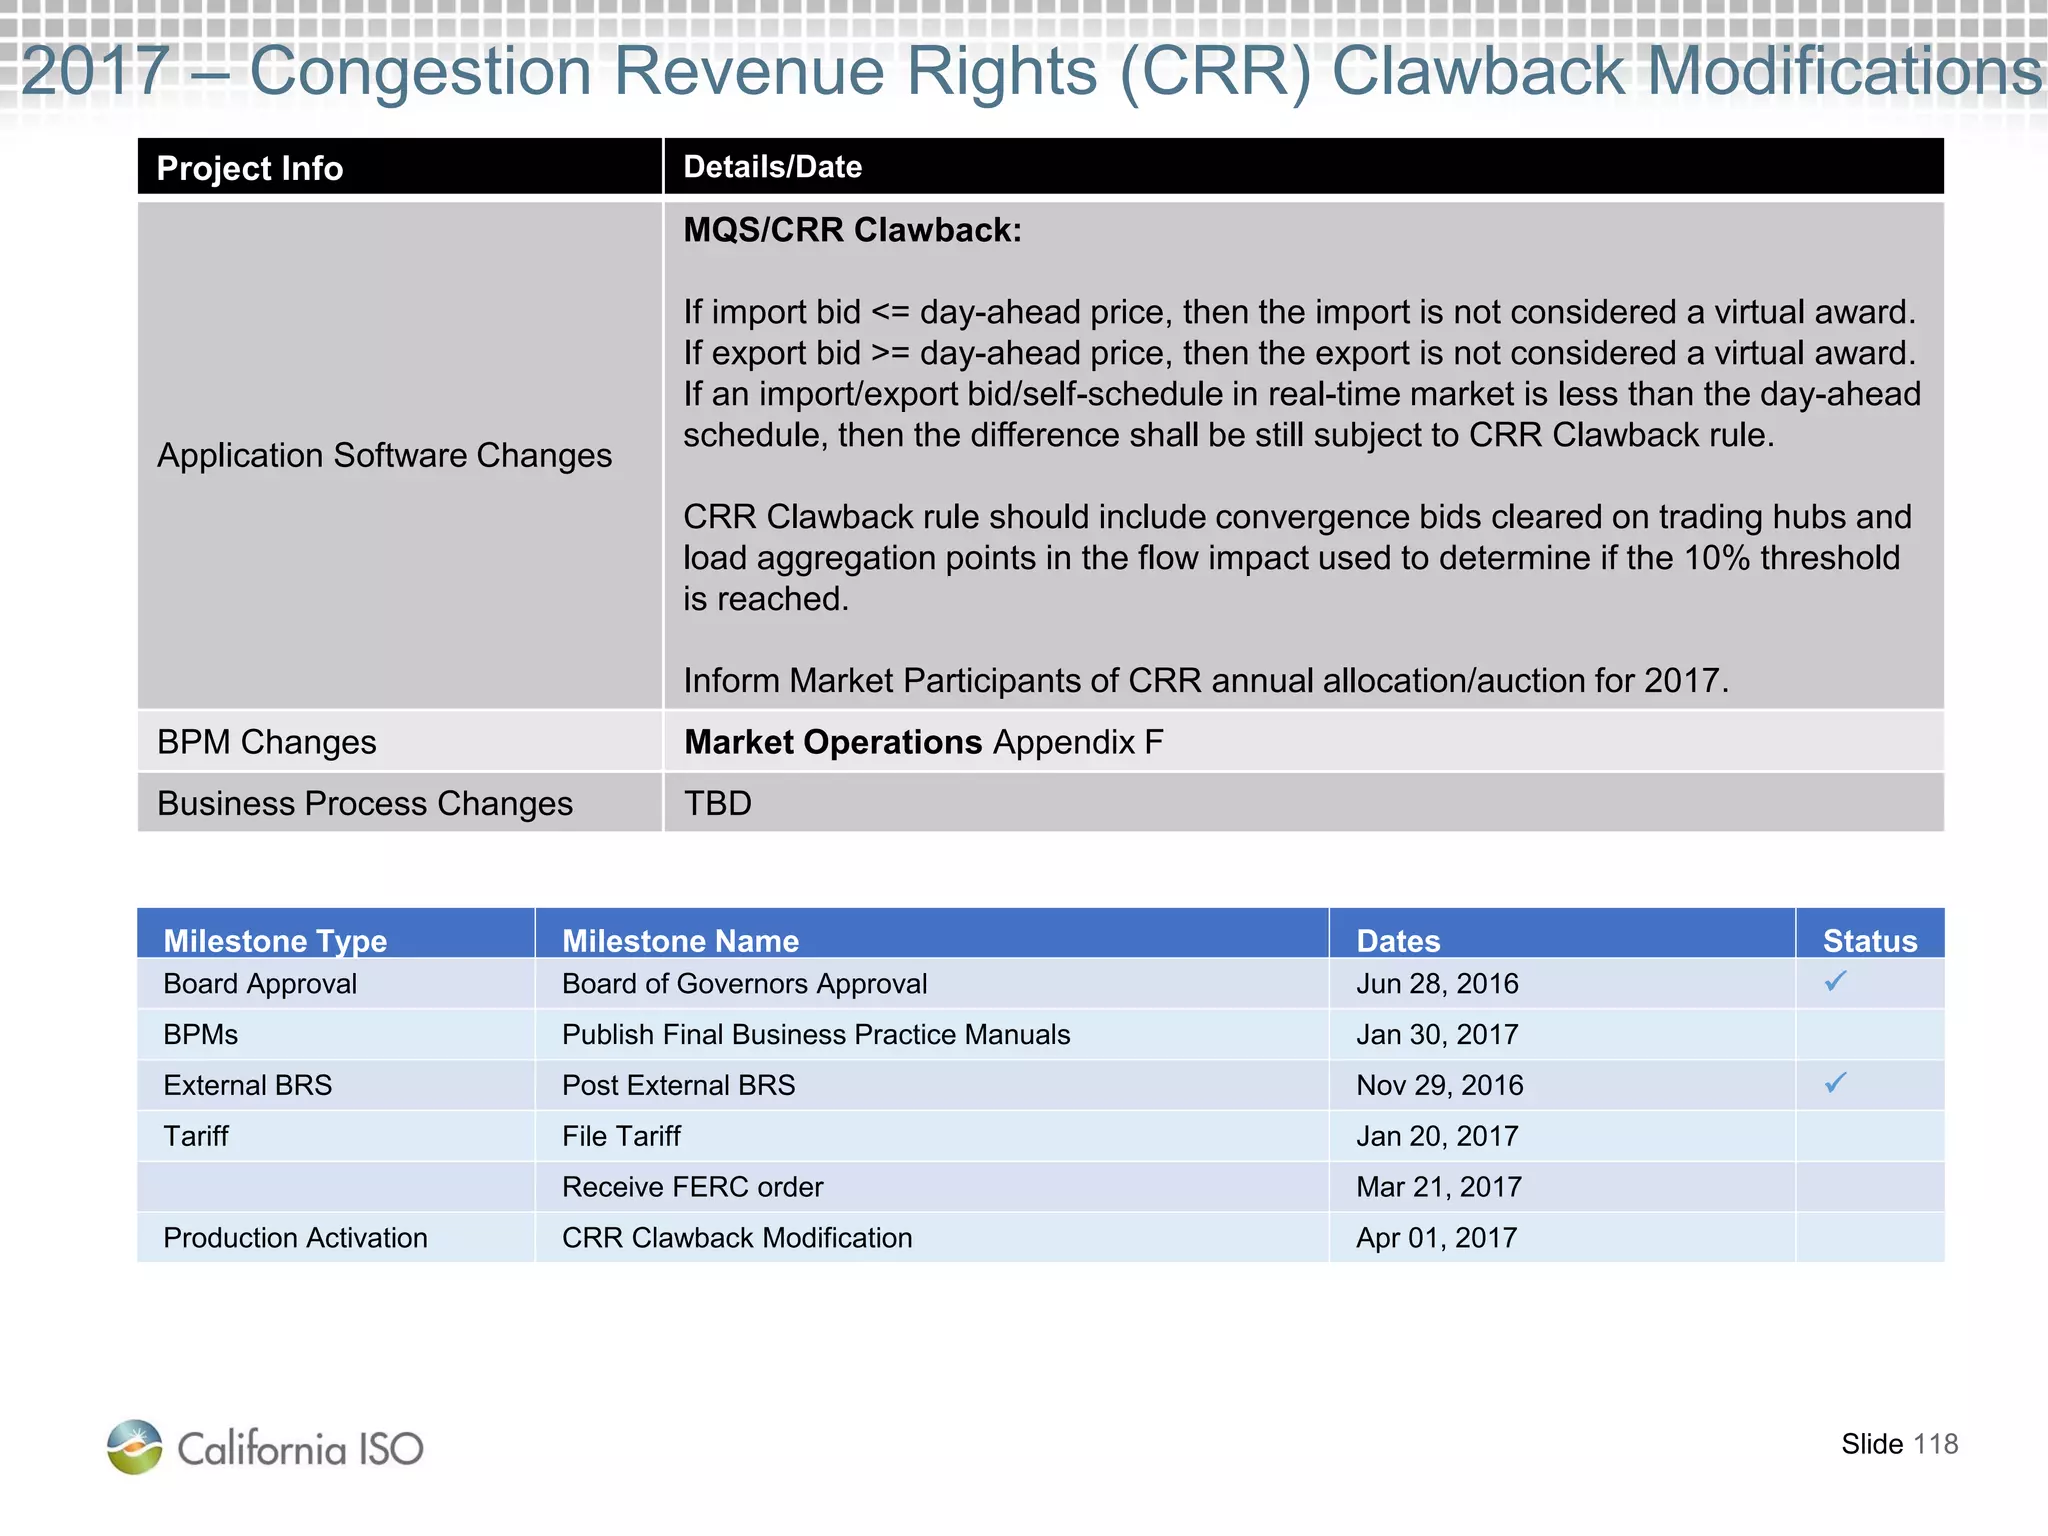The image size is (2048, 1536).
Task: Click Receive FERC order milestone name
Action: pos(692,1187)
